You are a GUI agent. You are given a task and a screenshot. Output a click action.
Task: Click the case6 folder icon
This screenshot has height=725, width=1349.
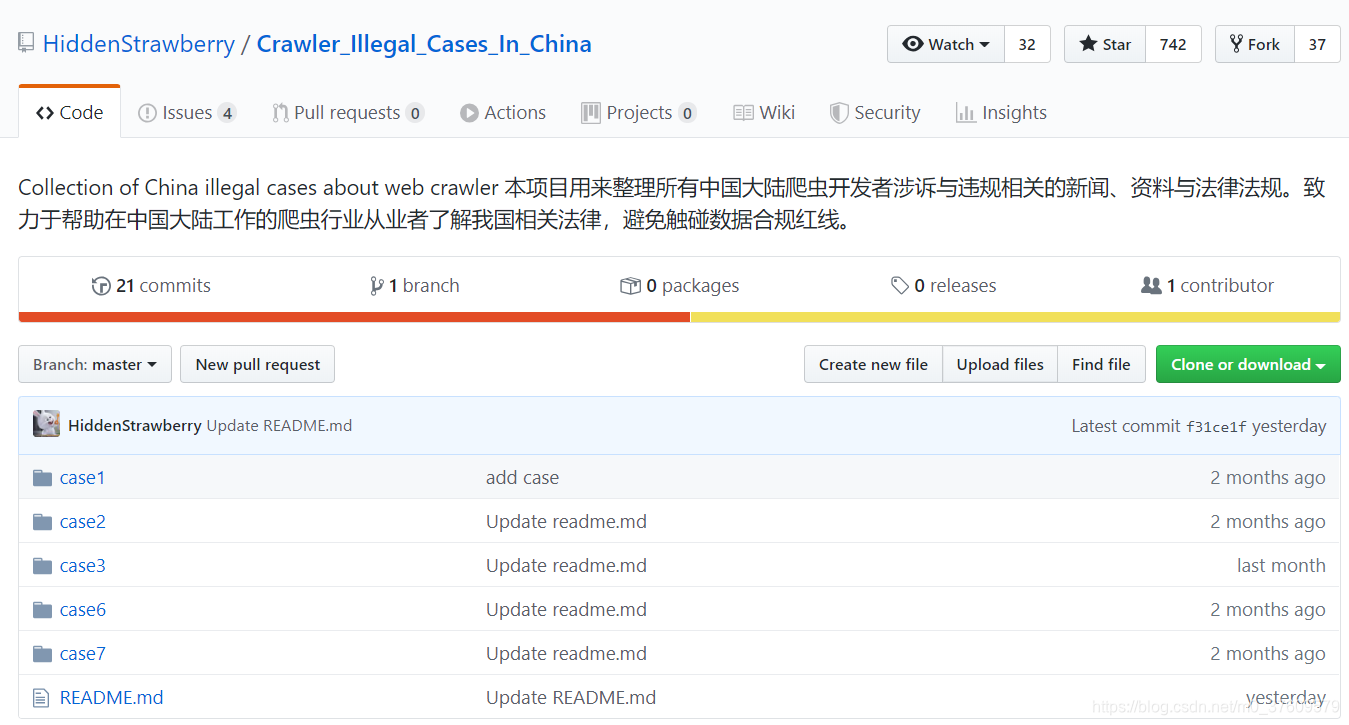pos(42,610)
